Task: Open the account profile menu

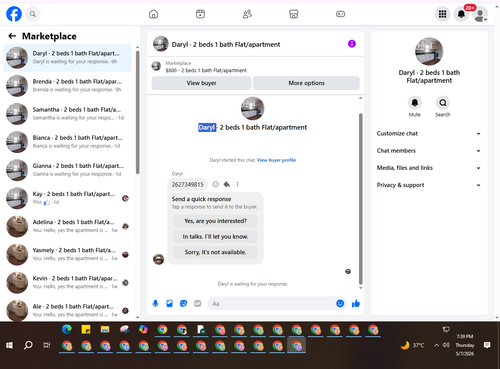Action: (480, 15)
